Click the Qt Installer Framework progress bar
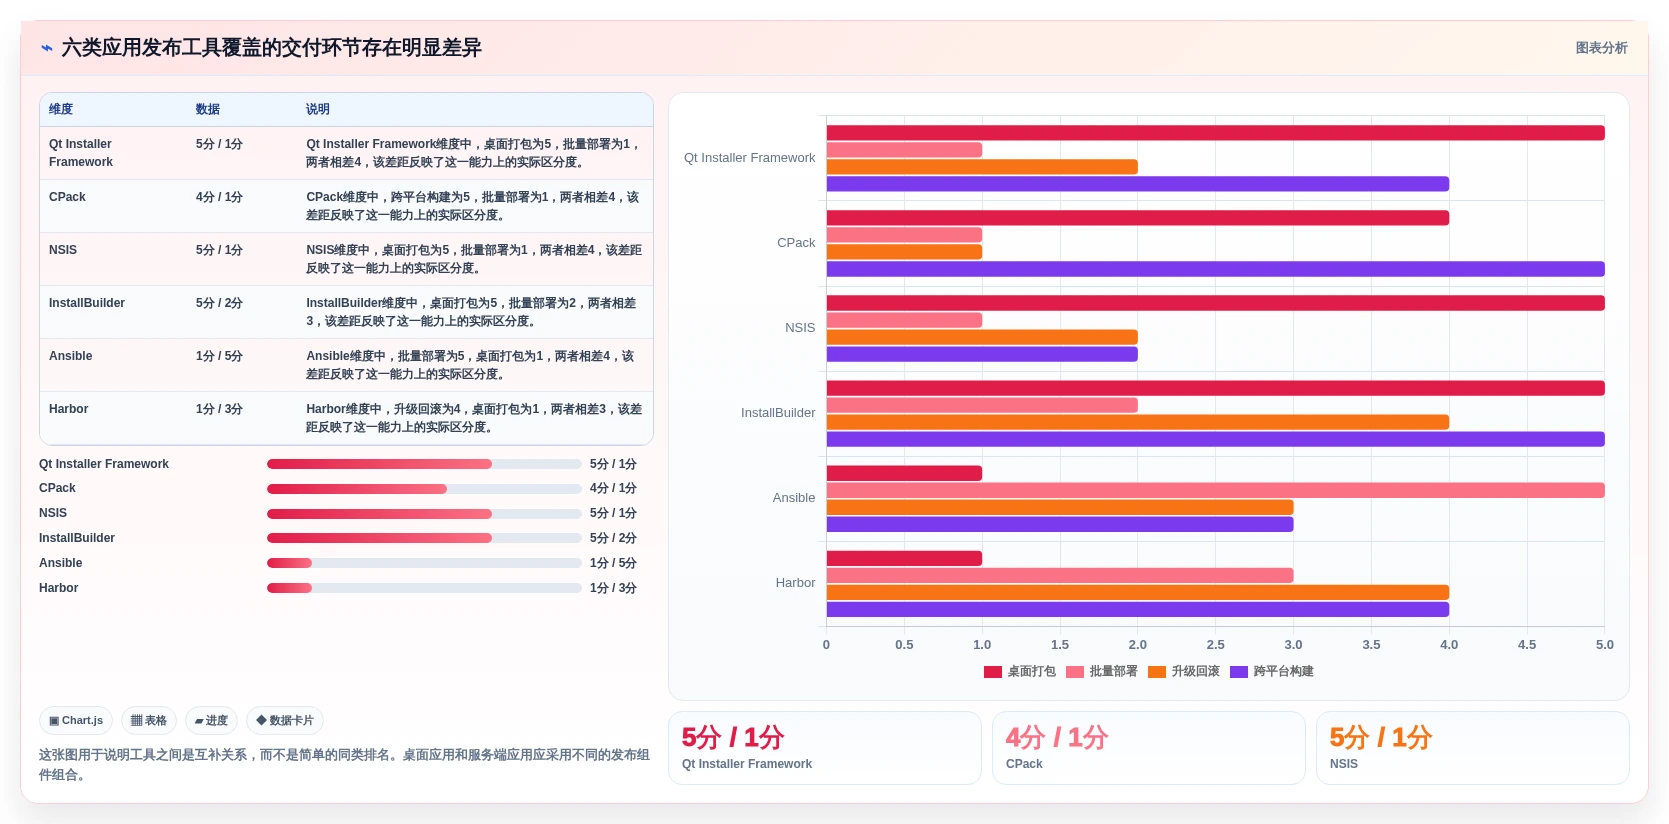The height and width of the screenshot is (824, 1669). tap(424, 464)
